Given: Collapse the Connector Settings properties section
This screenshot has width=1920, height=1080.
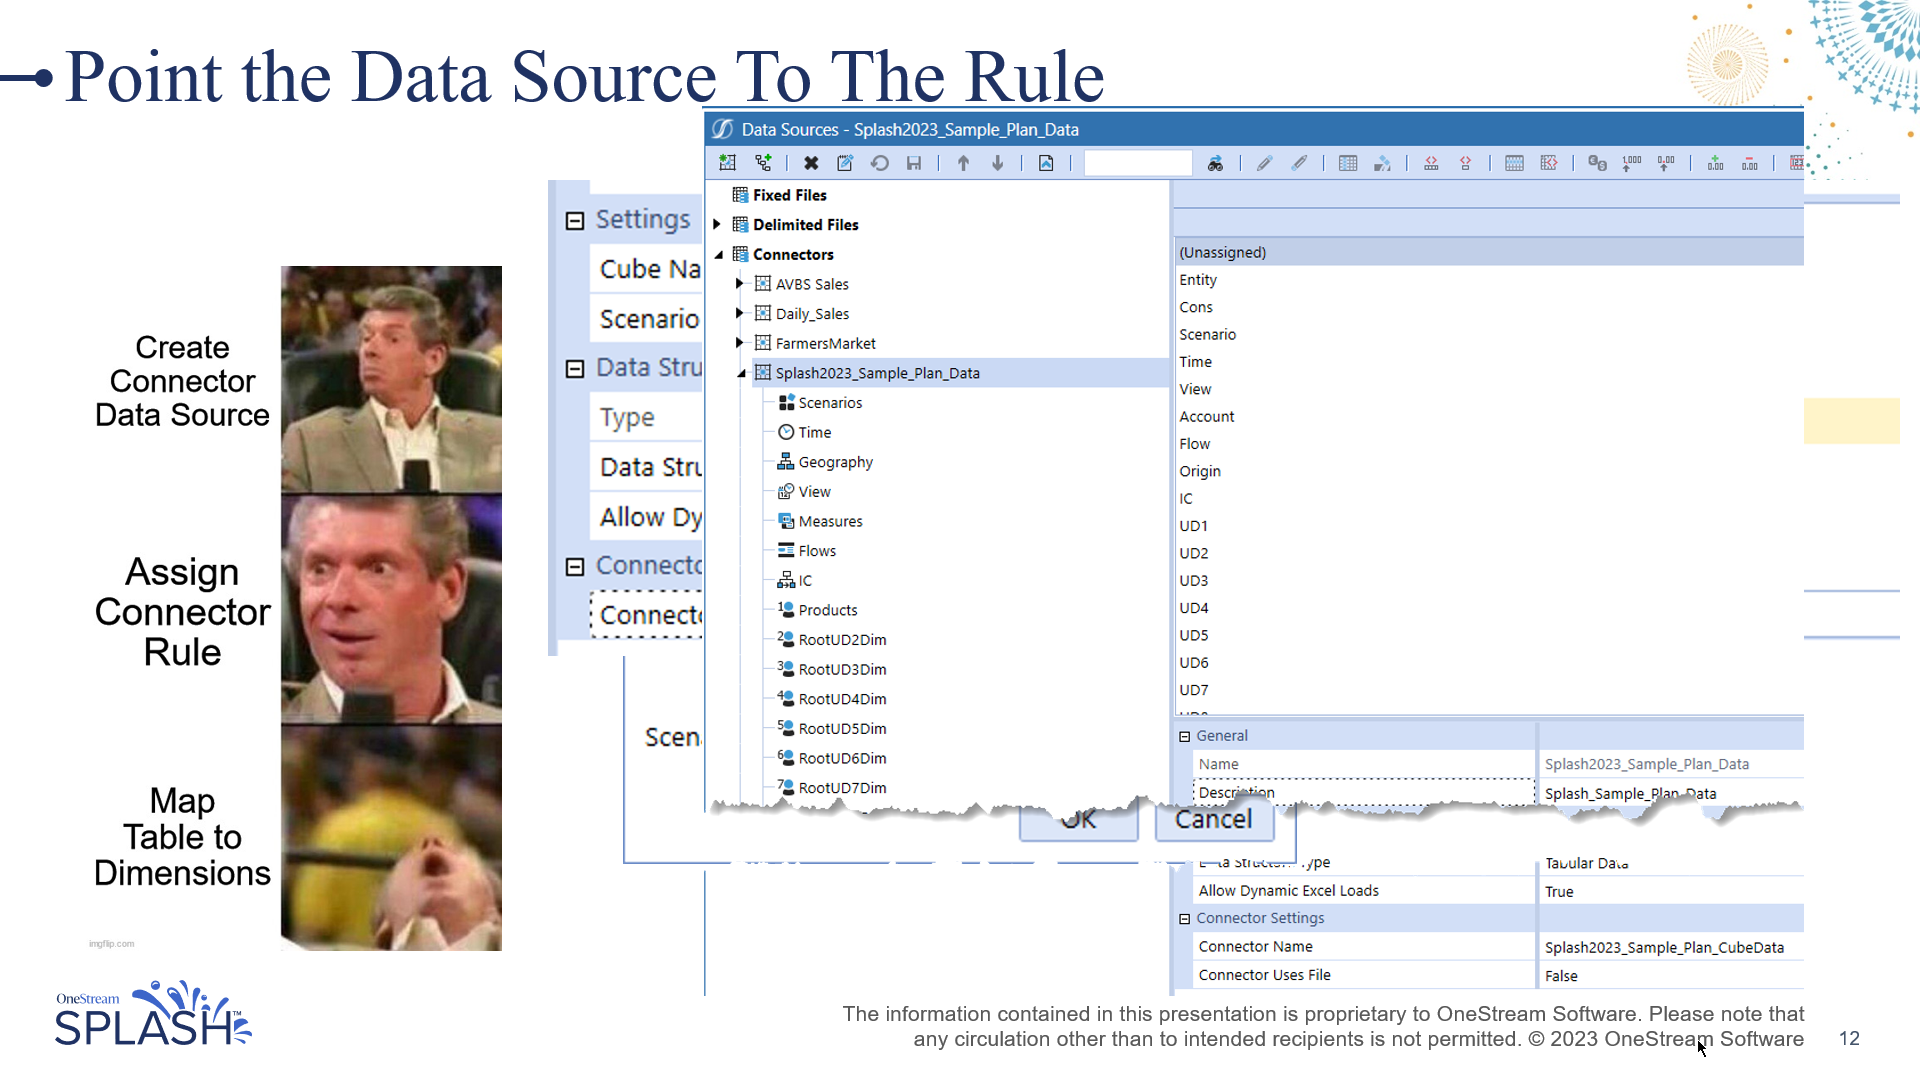Looking at the screenshot, I should [1185, 918].
